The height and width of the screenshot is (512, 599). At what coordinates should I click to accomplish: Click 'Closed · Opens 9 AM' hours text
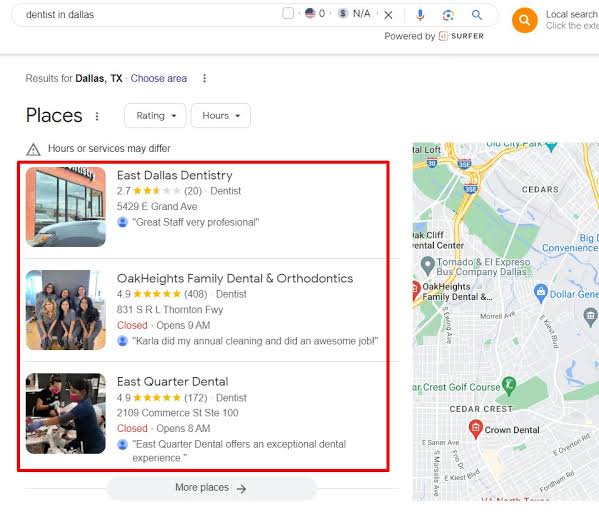164,325
